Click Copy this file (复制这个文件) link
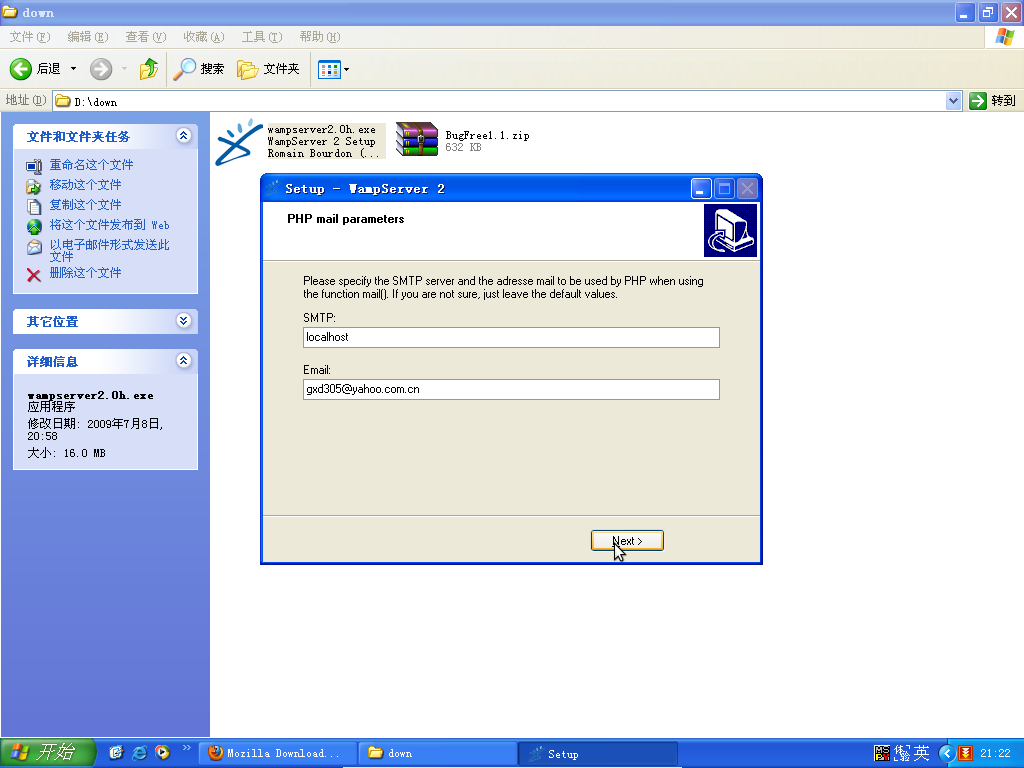1024x768 pixels. click(x=86, y=205)
